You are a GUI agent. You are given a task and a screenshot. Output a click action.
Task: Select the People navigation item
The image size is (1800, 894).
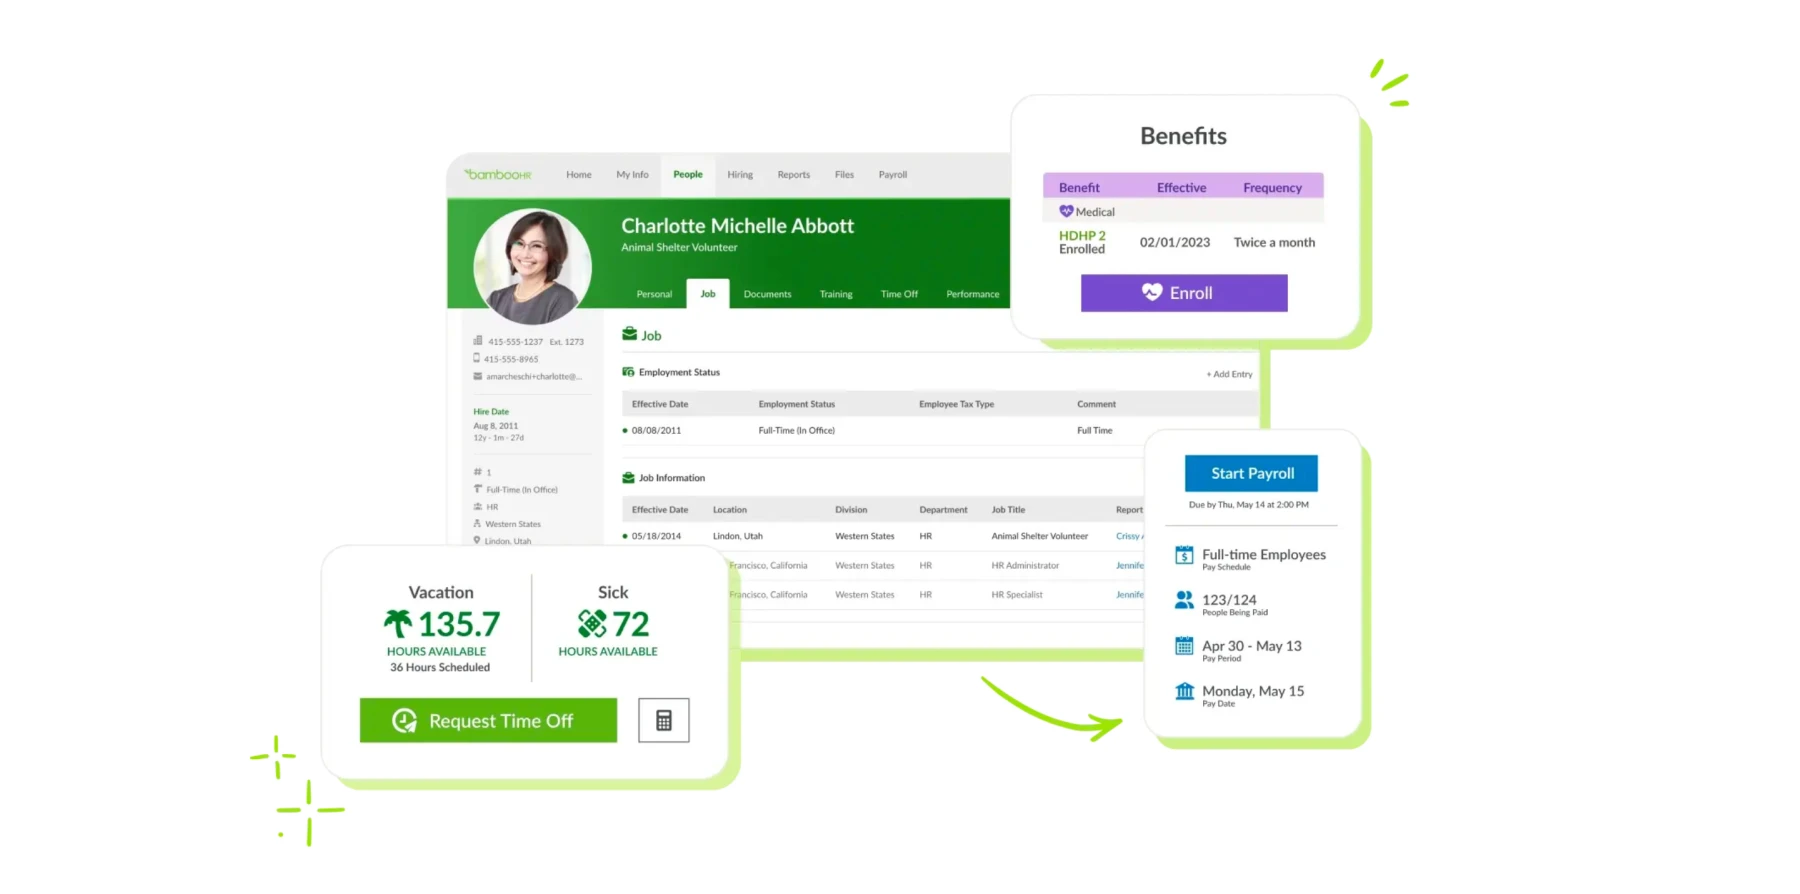(x=688, y=175)
